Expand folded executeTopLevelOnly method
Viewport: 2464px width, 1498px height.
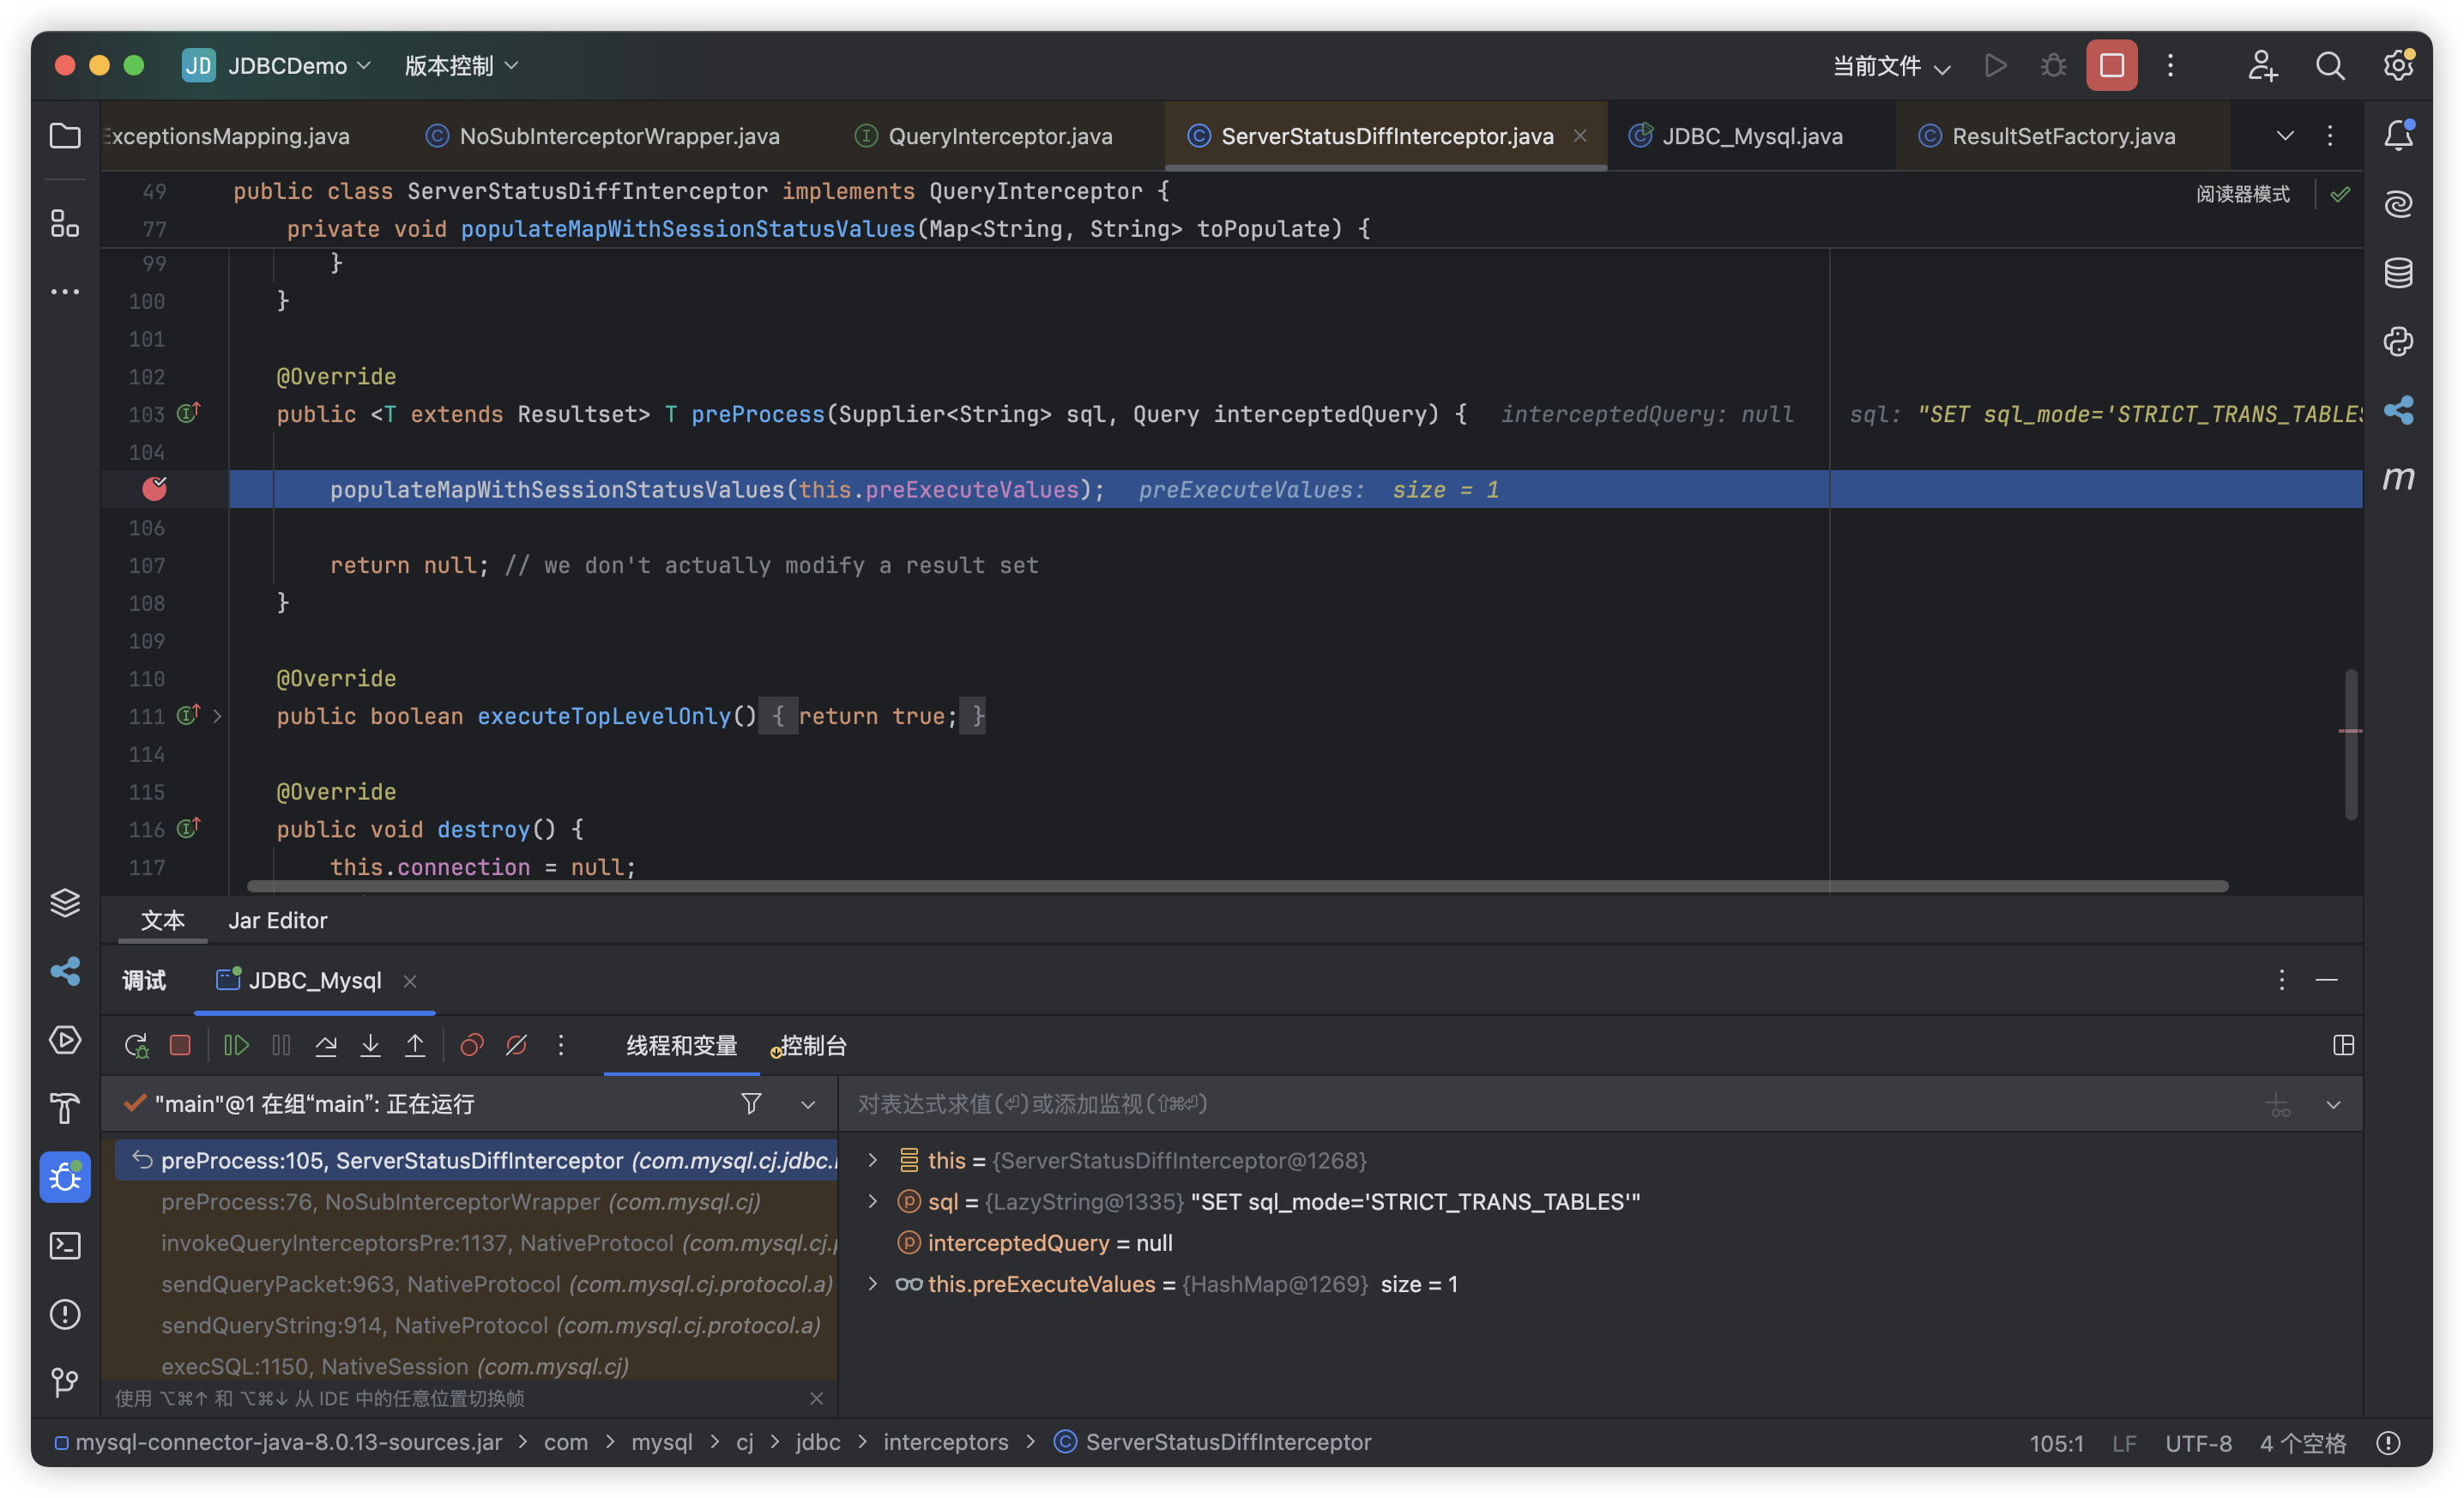(217, 716)
